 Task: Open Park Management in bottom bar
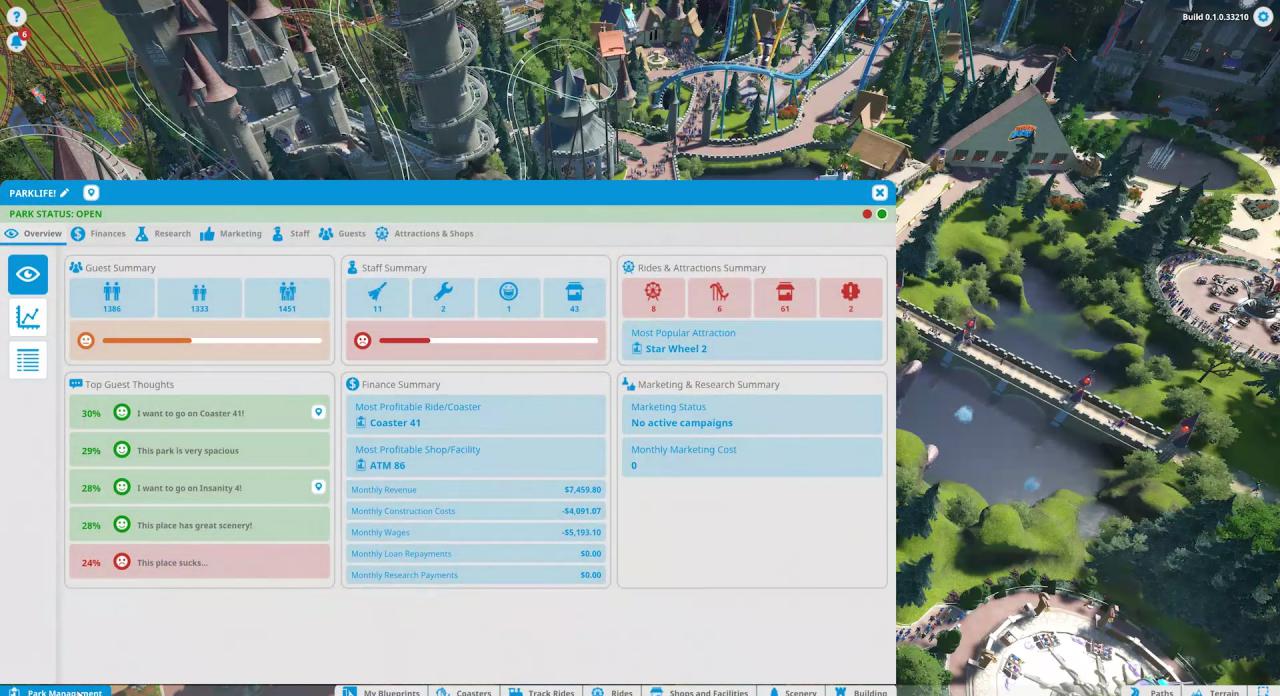[x=55, y=691]
